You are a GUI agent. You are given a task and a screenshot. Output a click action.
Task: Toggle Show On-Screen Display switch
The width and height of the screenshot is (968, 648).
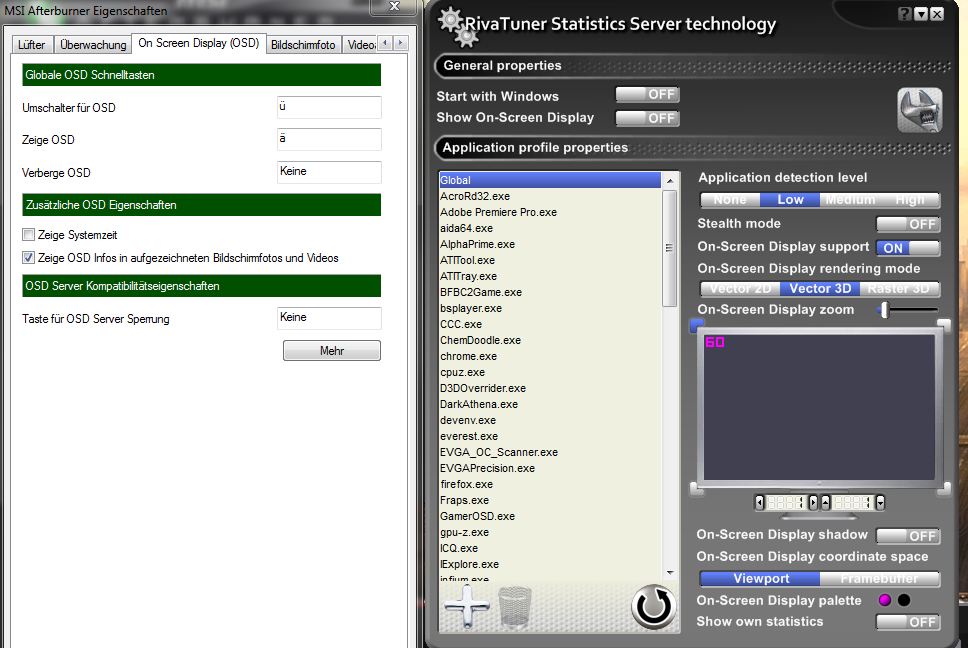pos(648,118)
